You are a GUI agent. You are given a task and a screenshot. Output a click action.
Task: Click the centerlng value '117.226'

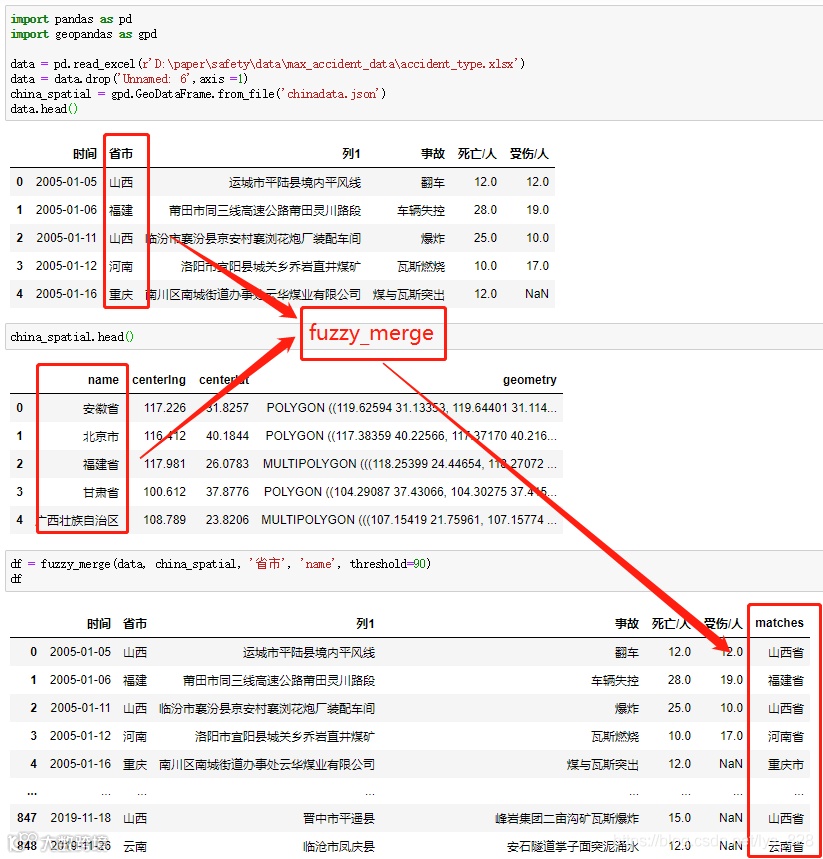[164, 408]
